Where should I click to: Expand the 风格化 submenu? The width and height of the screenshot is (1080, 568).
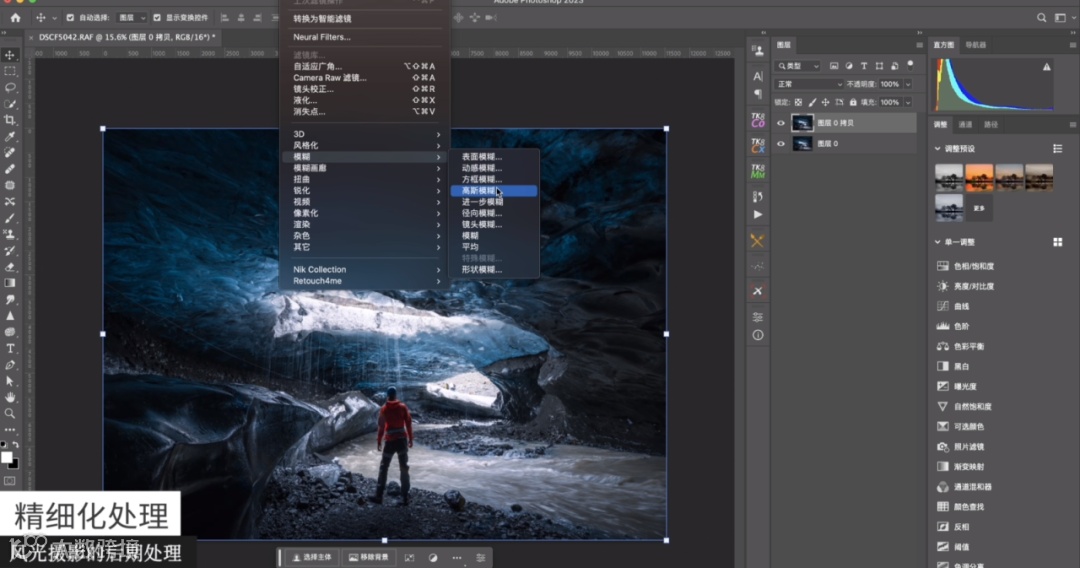tap(366, 145)
